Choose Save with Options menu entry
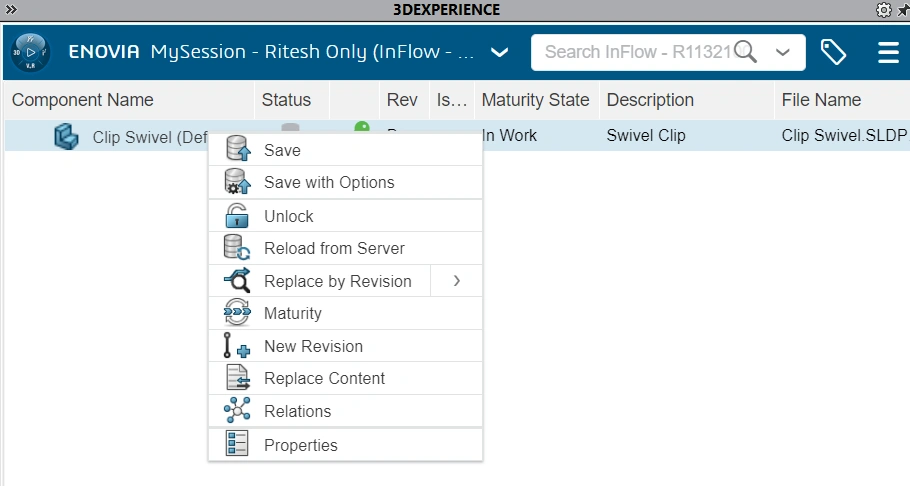This screenshot has width=910, height=486. 329,183
